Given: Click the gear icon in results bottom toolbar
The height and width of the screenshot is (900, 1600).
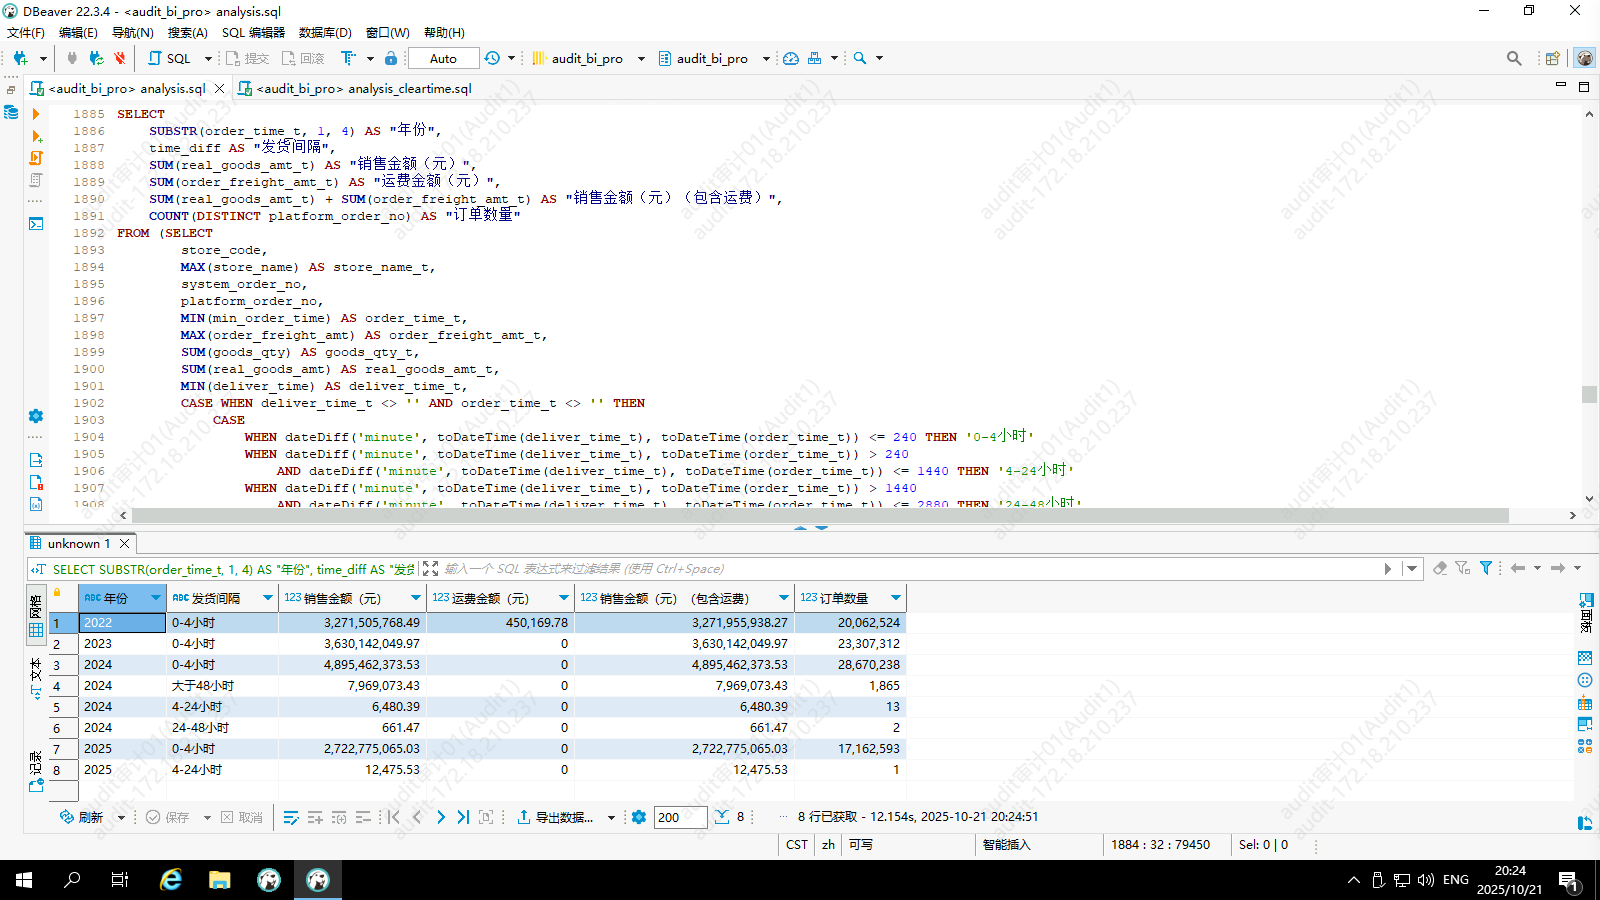Looking at the screenshot, I should tap(639, 817).
